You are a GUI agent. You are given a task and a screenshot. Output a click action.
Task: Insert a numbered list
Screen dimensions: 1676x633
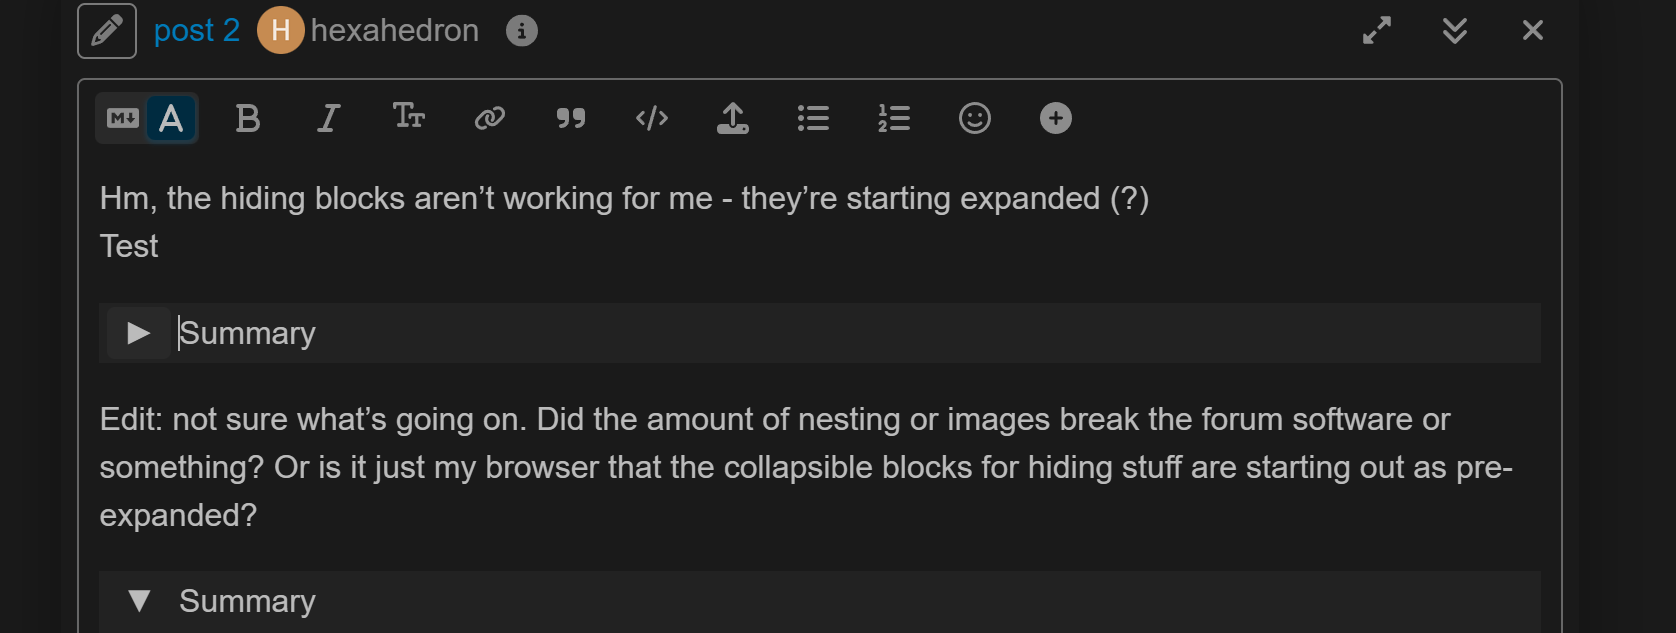[x=894, y=118]
